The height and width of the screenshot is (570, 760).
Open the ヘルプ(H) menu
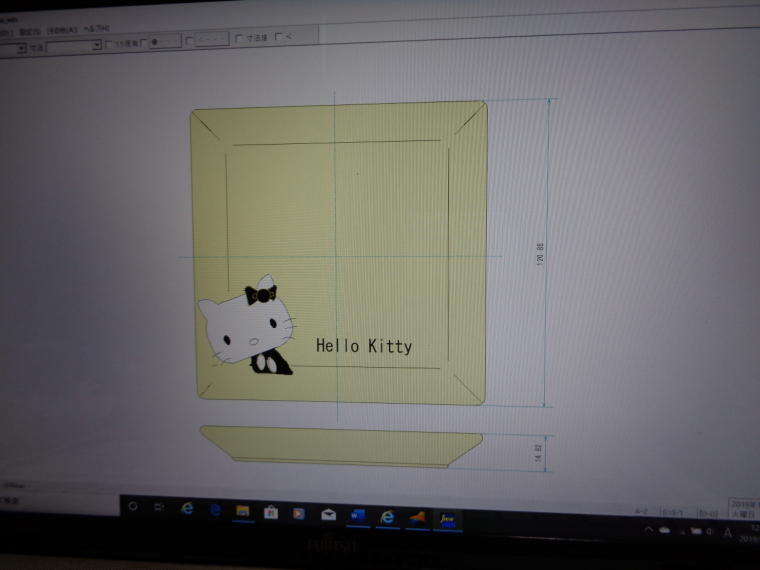coord(97,29)
